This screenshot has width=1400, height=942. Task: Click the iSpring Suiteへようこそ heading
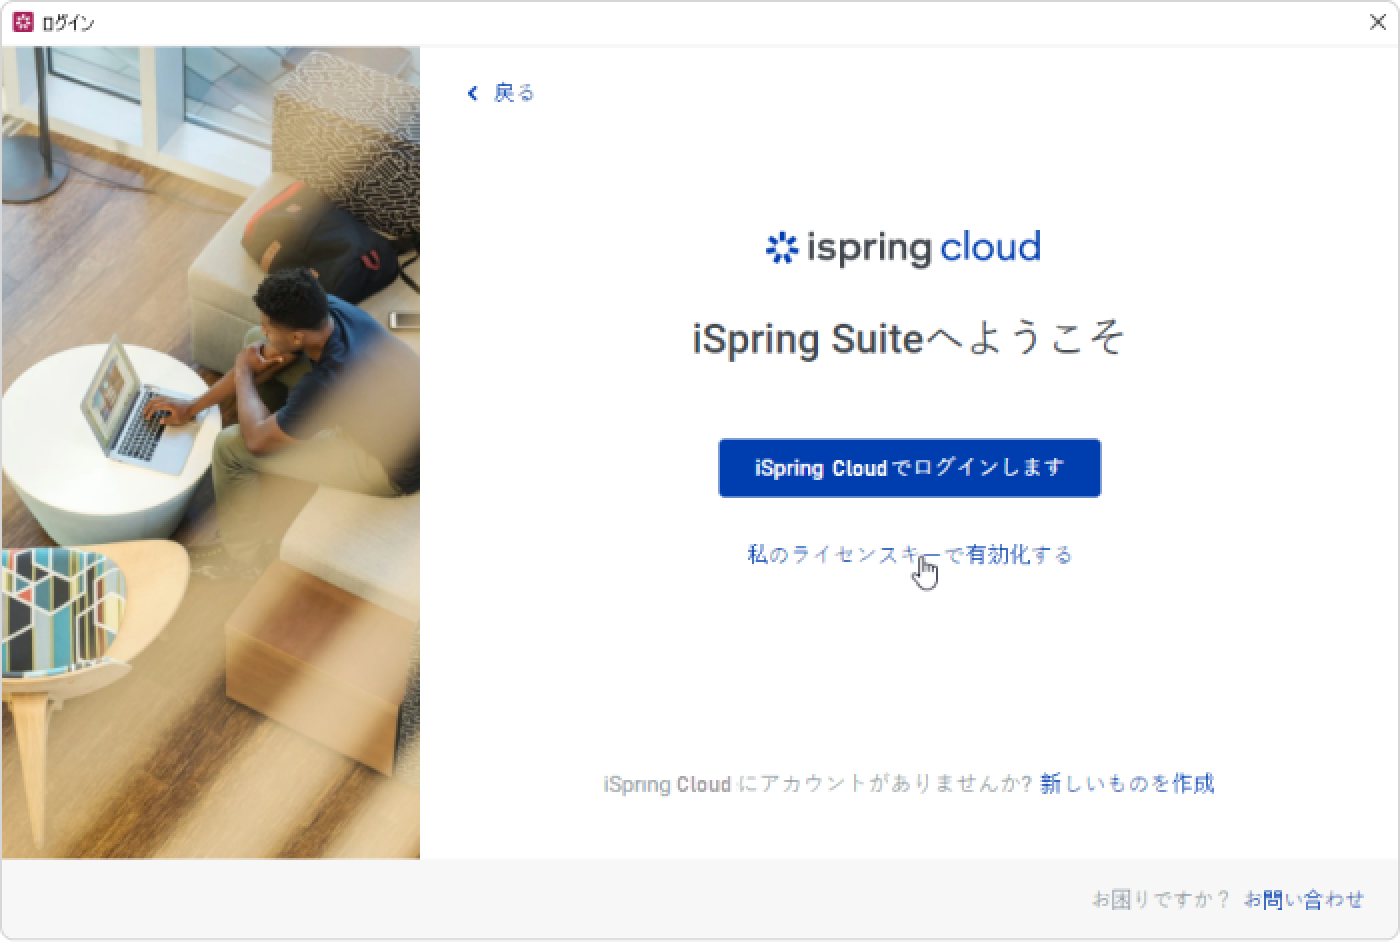(909, 338)
